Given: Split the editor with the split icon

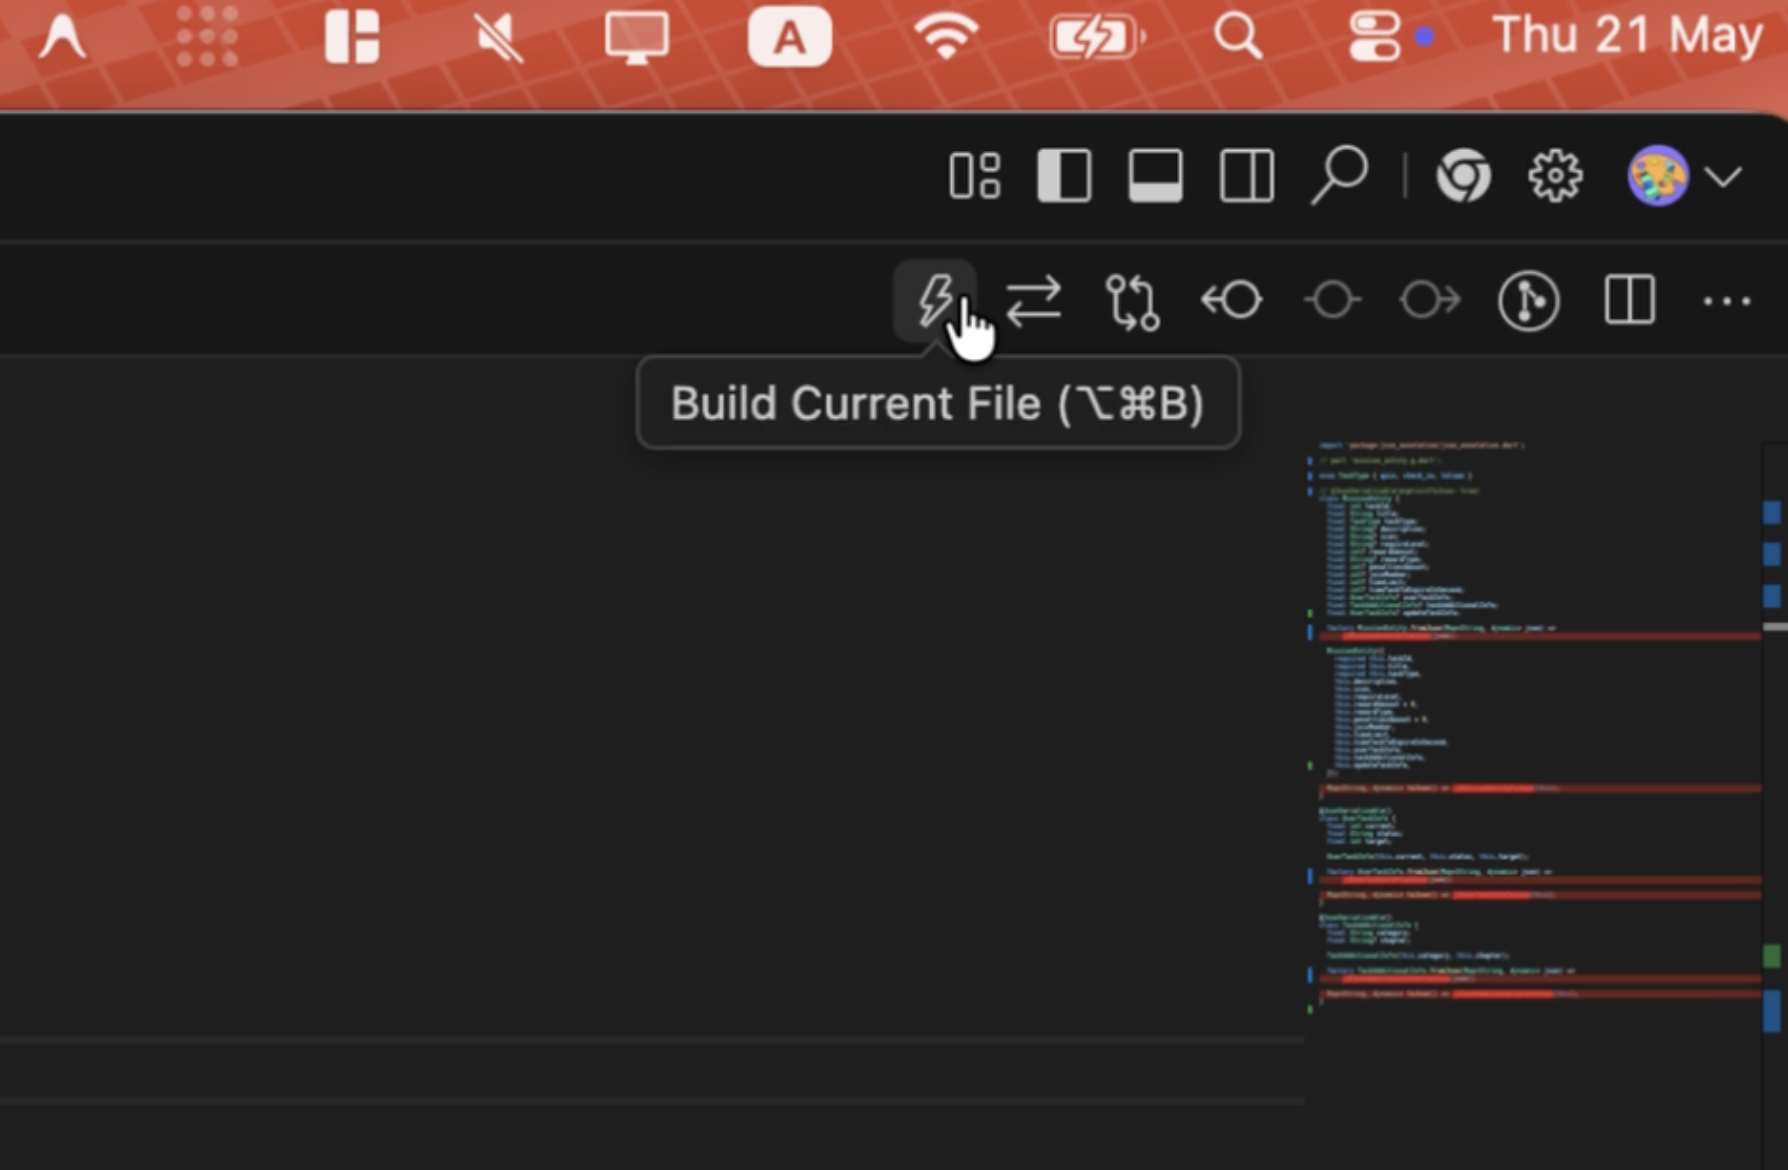Looking at the screenshot, I should pyautogui.click(x=1629, y=300).
